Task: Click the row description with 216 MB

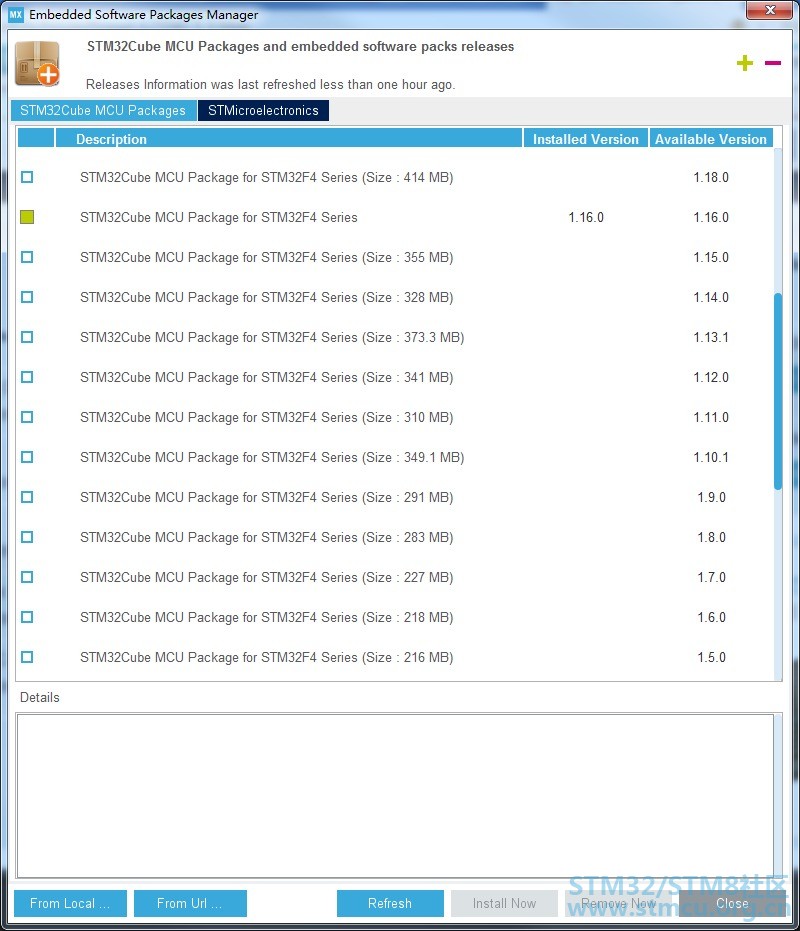Action: coord(267,657)
